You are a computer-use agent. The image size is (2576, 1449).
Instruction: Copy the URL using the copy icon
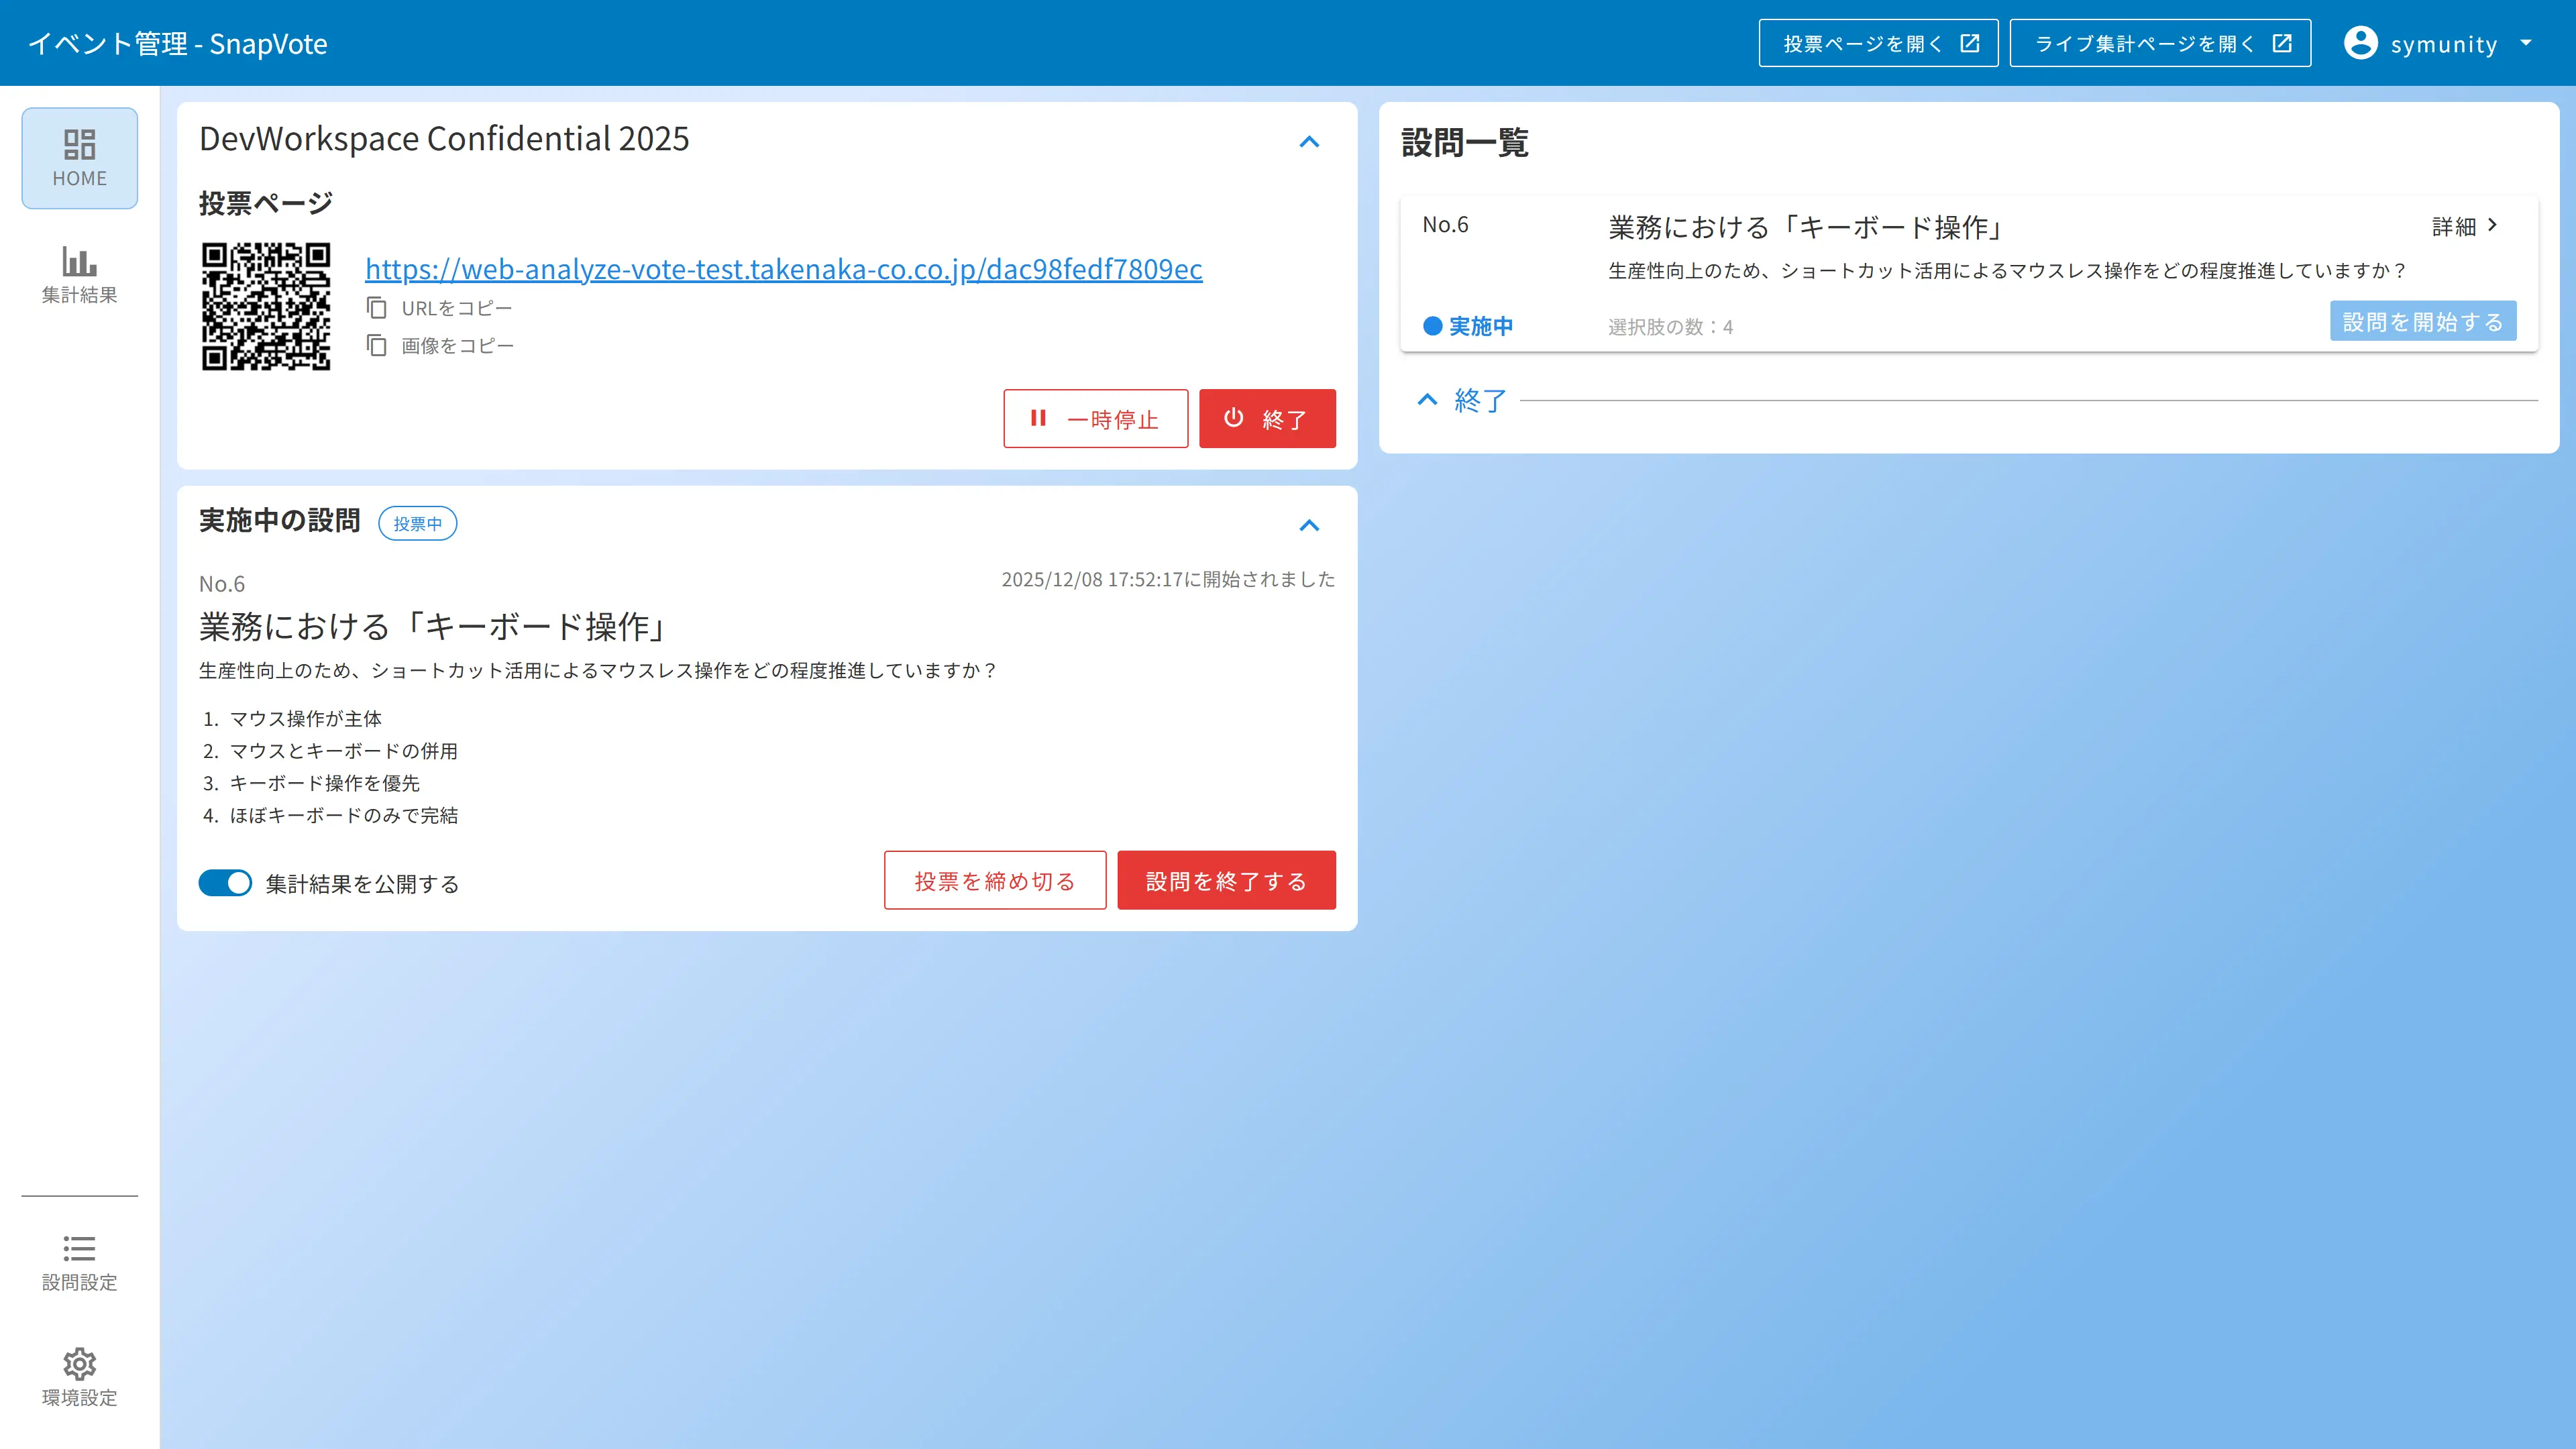click(x=377, y=308)
